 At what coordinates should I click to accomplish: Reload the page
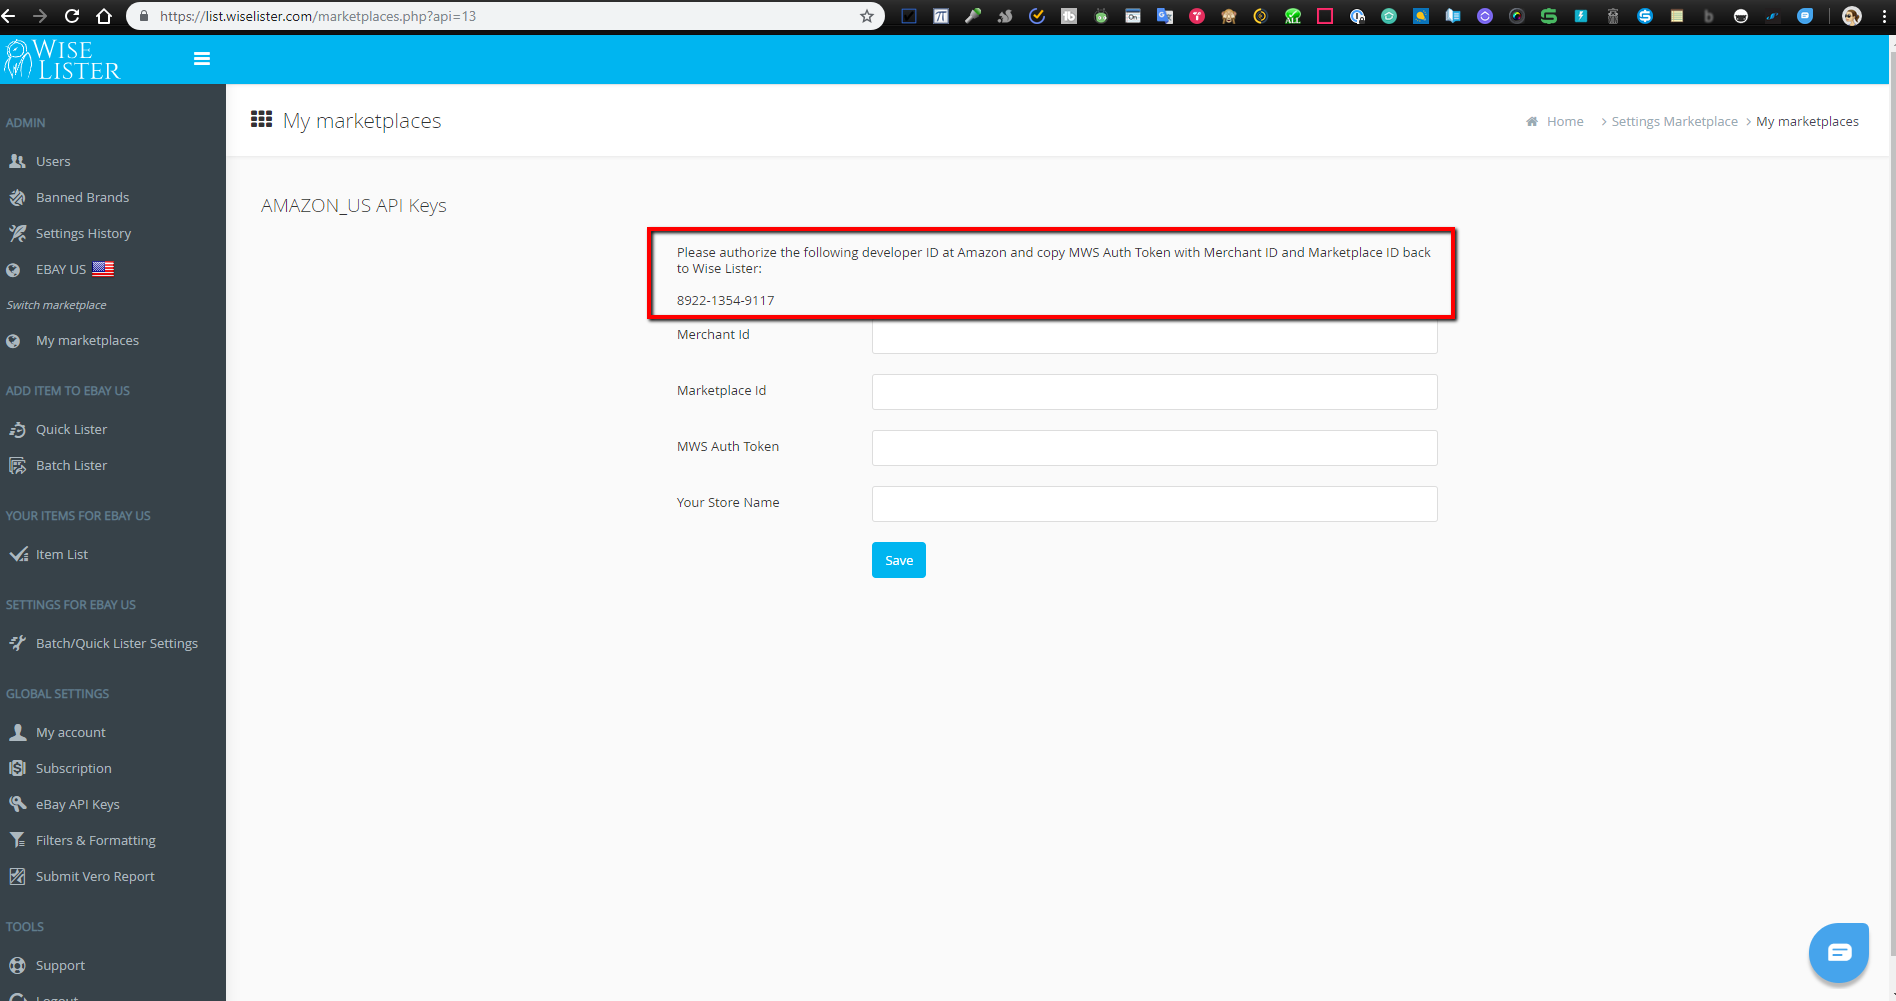tap(72, 16)
